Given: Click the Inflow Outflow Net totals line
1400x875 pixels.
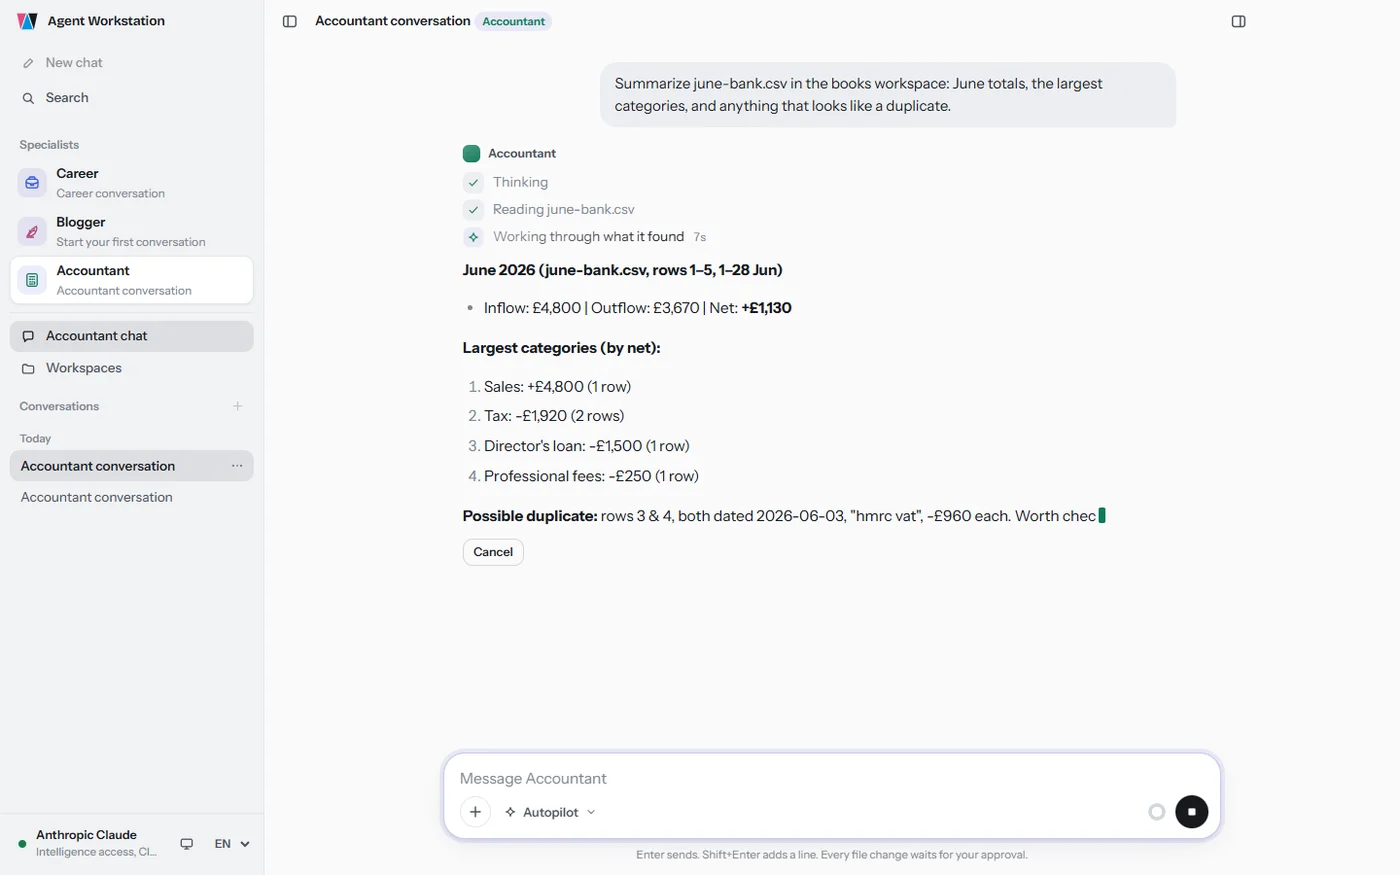Looking at the screenshot, I should pyautogui.click(x=638, y=308).
